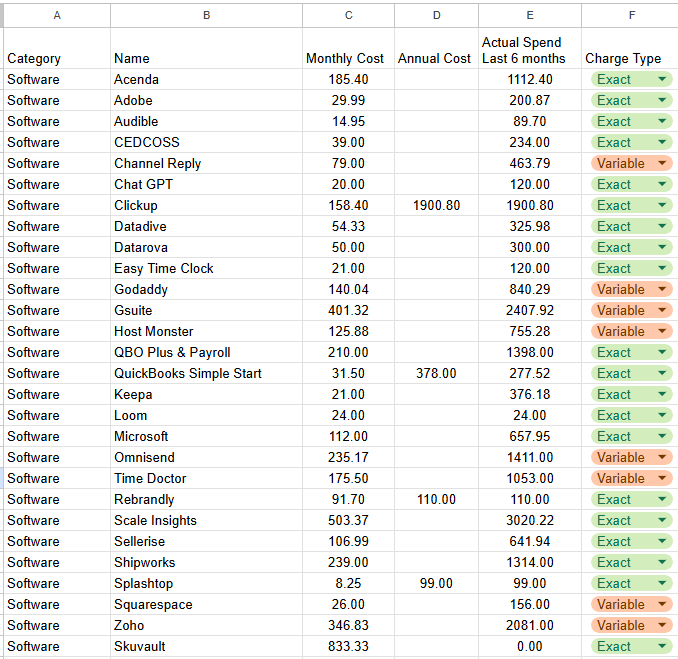Open Charge Type dropdown for Skuvault

(631, 646)
